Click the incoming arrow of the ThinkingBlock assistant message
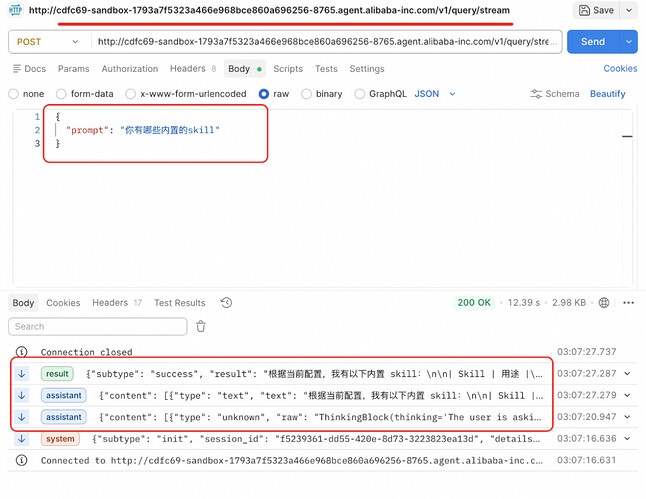The image size is (646, 499). pos(22,417)
